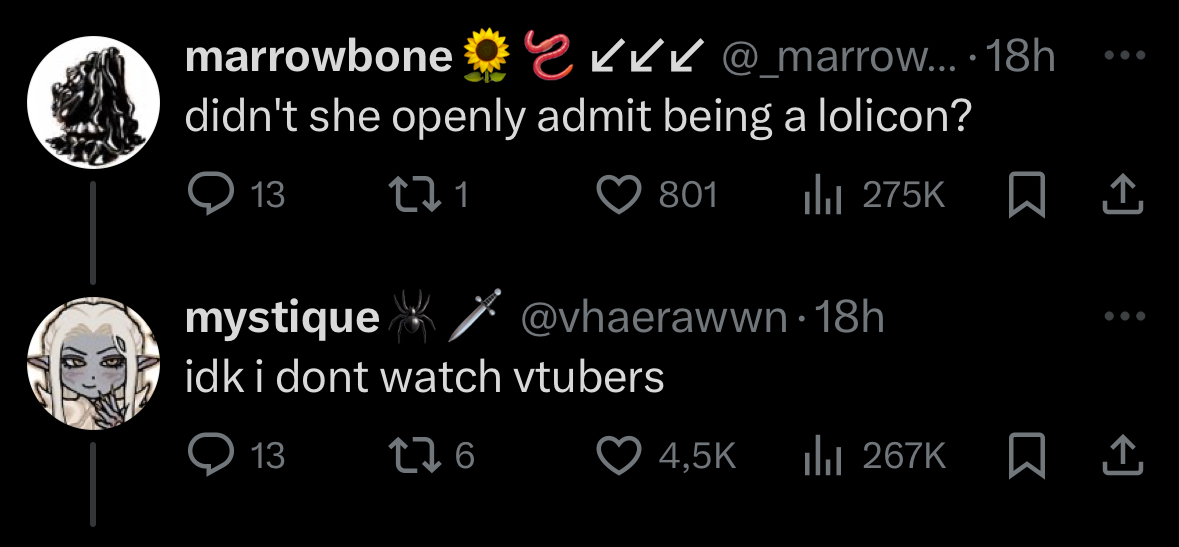Reply to marrowbone's tweet via comment icon
Screen dimensions: 1179x547
point(205,195)
